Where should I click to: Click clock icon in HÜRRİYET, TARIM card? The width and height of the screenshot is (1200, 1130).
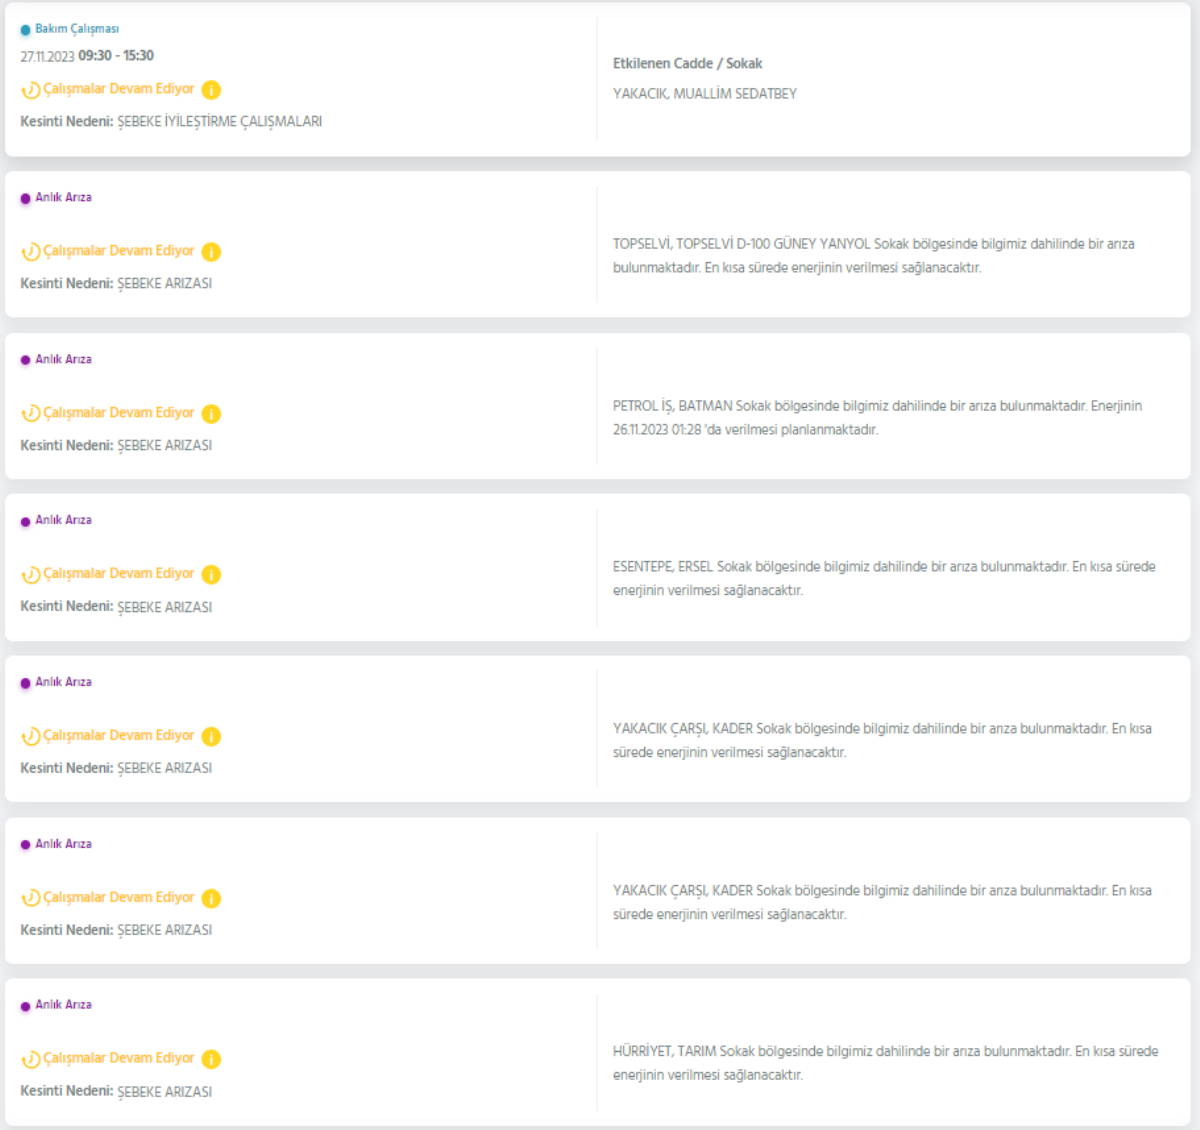pyautogui.click(x=31, y=1059)
